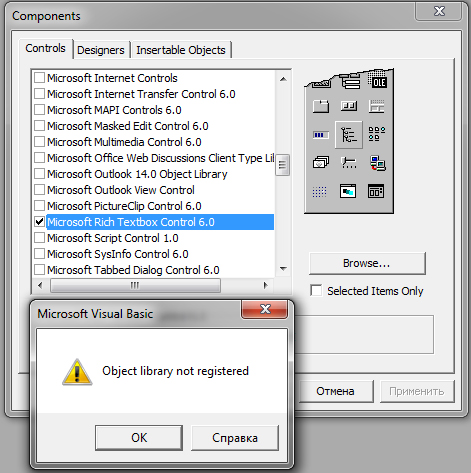This screenshot has width=471, height=473.
Task: Click the horizontal scrollbar thumb
Action: (135, 285)
